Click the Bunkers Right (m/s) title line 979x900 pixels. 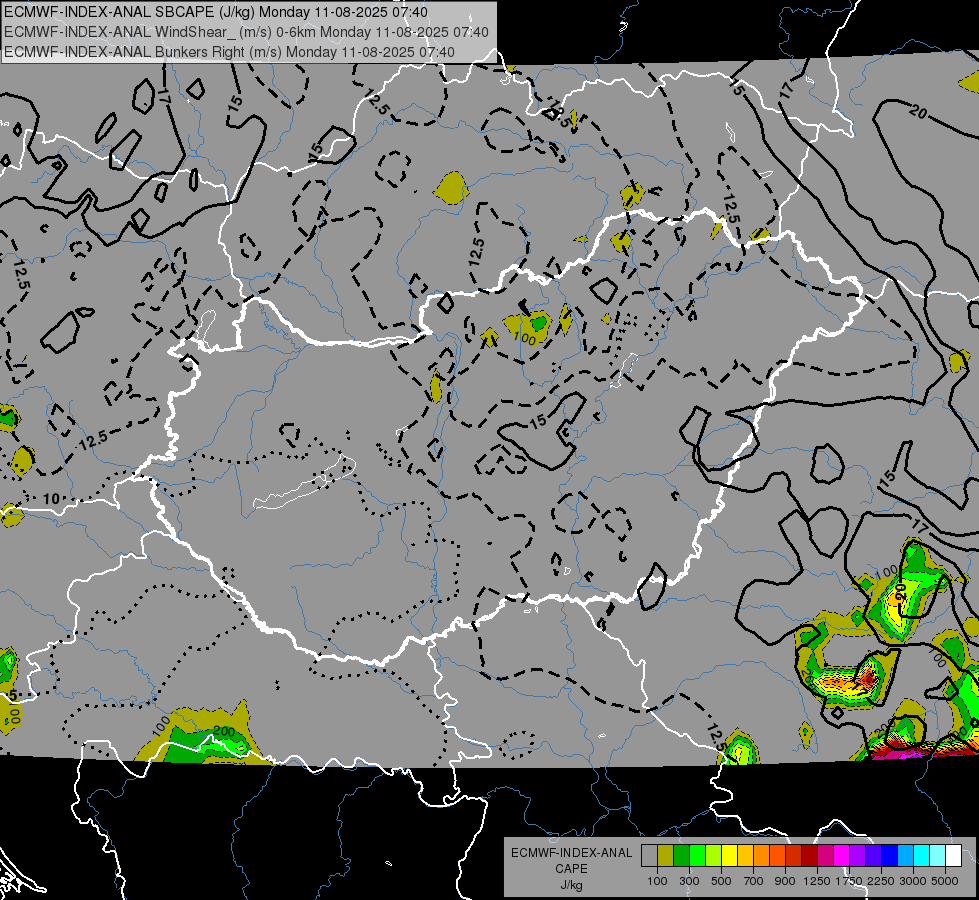click(x=229, y=52)
